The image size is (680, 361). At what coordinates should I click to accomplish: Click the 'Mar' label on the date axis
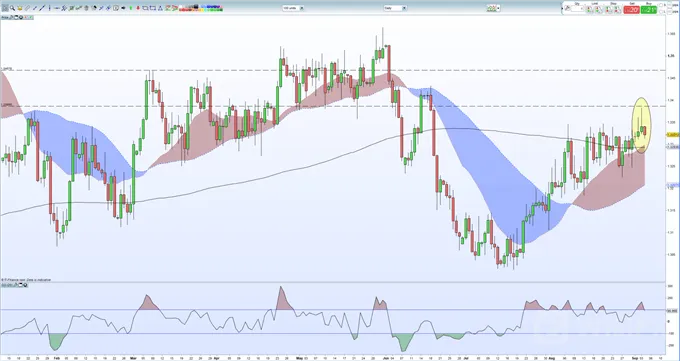(x=133, y=358)
